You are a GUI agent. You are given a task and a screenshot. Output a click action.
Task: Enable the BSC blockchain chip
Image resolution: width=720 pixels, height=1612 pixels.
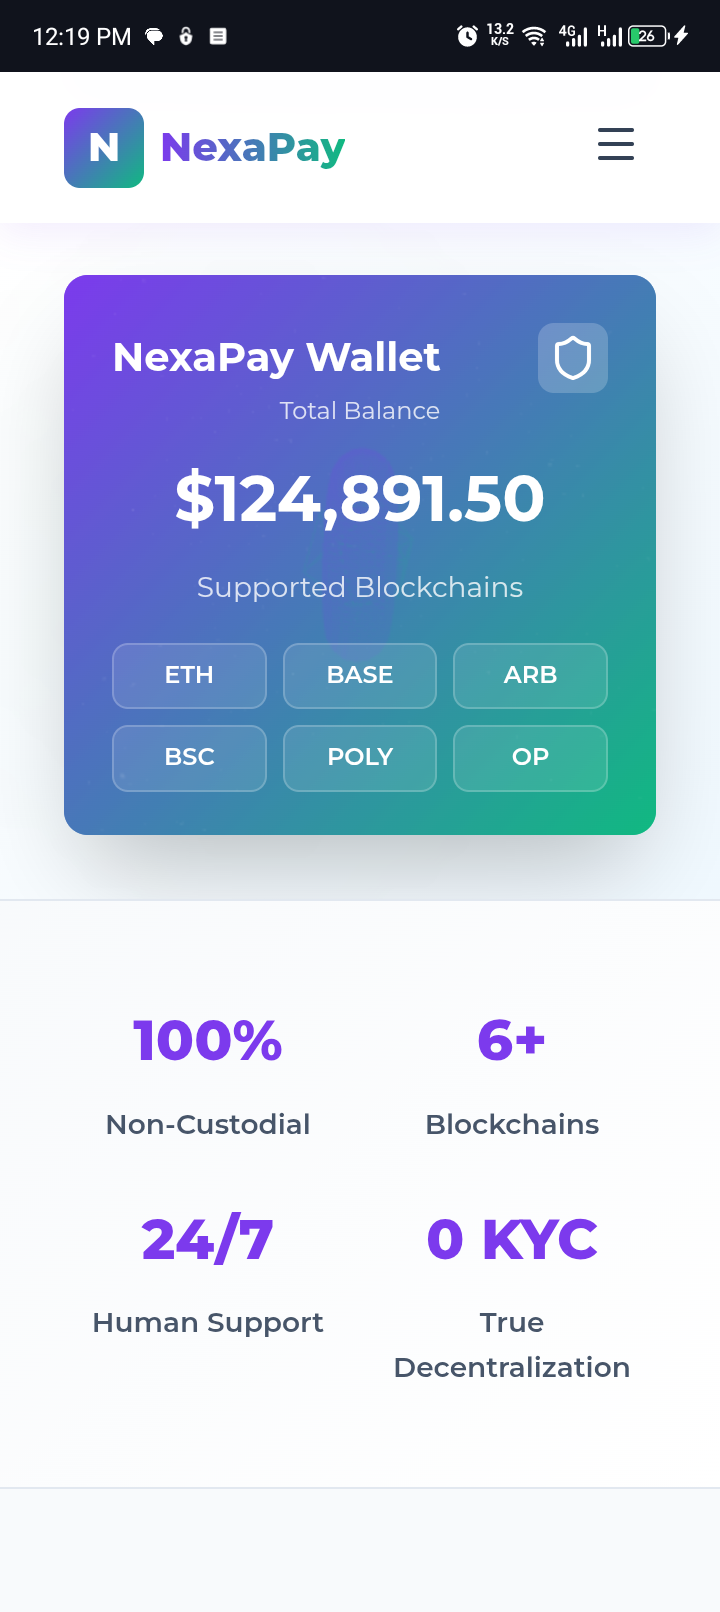coord(189,758)
